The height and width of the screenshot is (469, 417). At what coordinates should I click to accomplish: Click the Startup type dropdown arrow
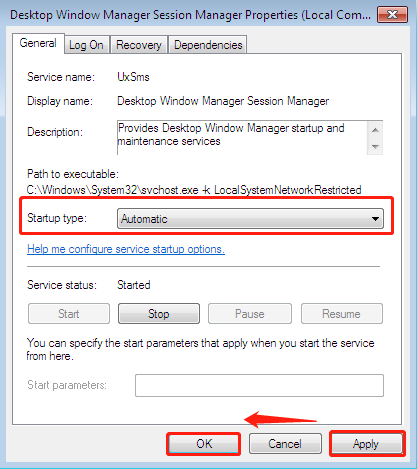click(x=375, y=219)
